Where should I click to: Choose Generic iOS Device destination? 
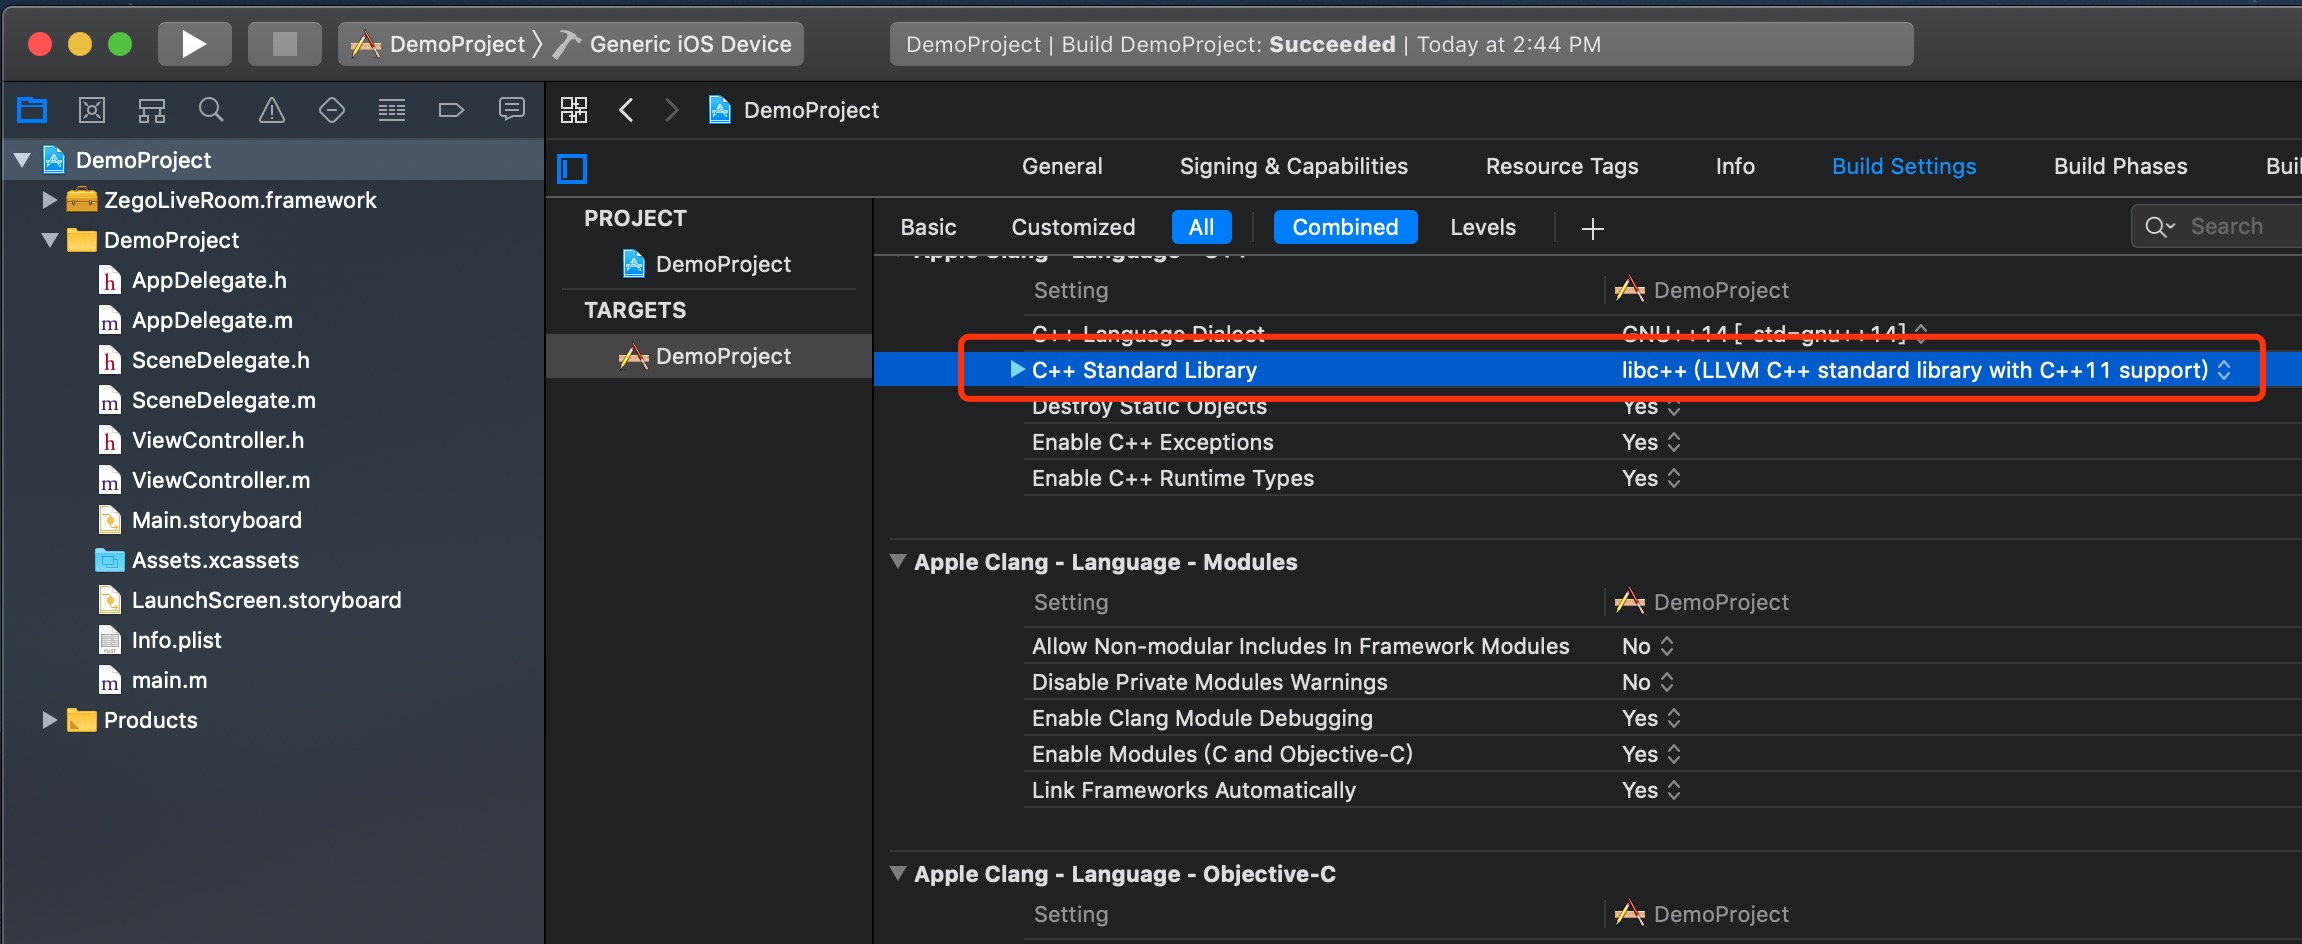pyautogui.click(x=672, y=44)
